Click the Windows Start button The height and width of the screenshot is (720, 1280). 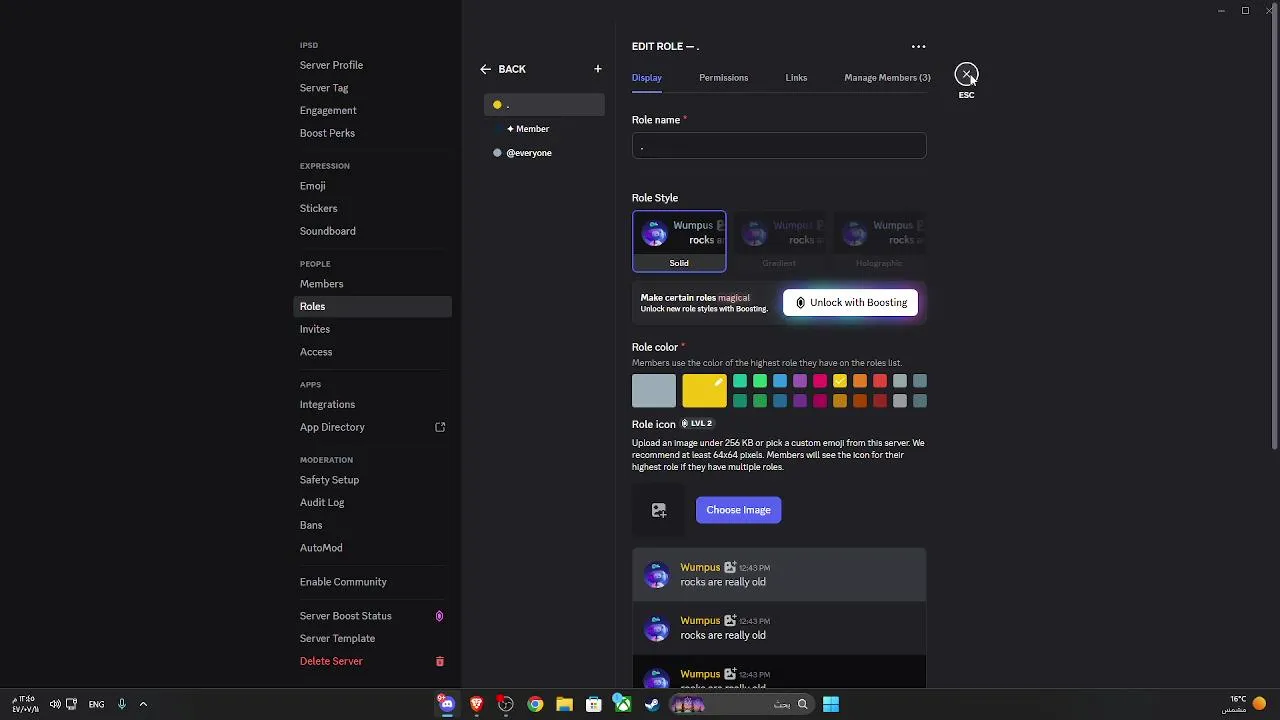click(x=831, y=704)
